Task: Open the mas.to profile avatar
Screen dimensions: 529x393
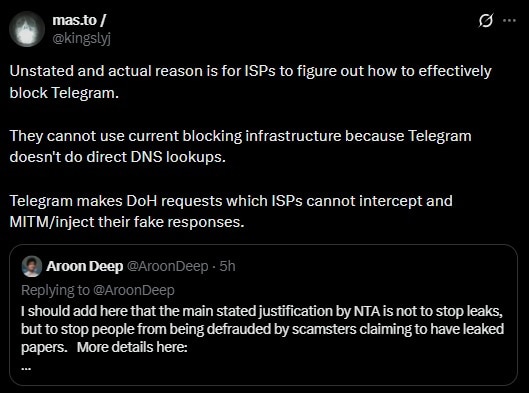Action: pos(27,29)
